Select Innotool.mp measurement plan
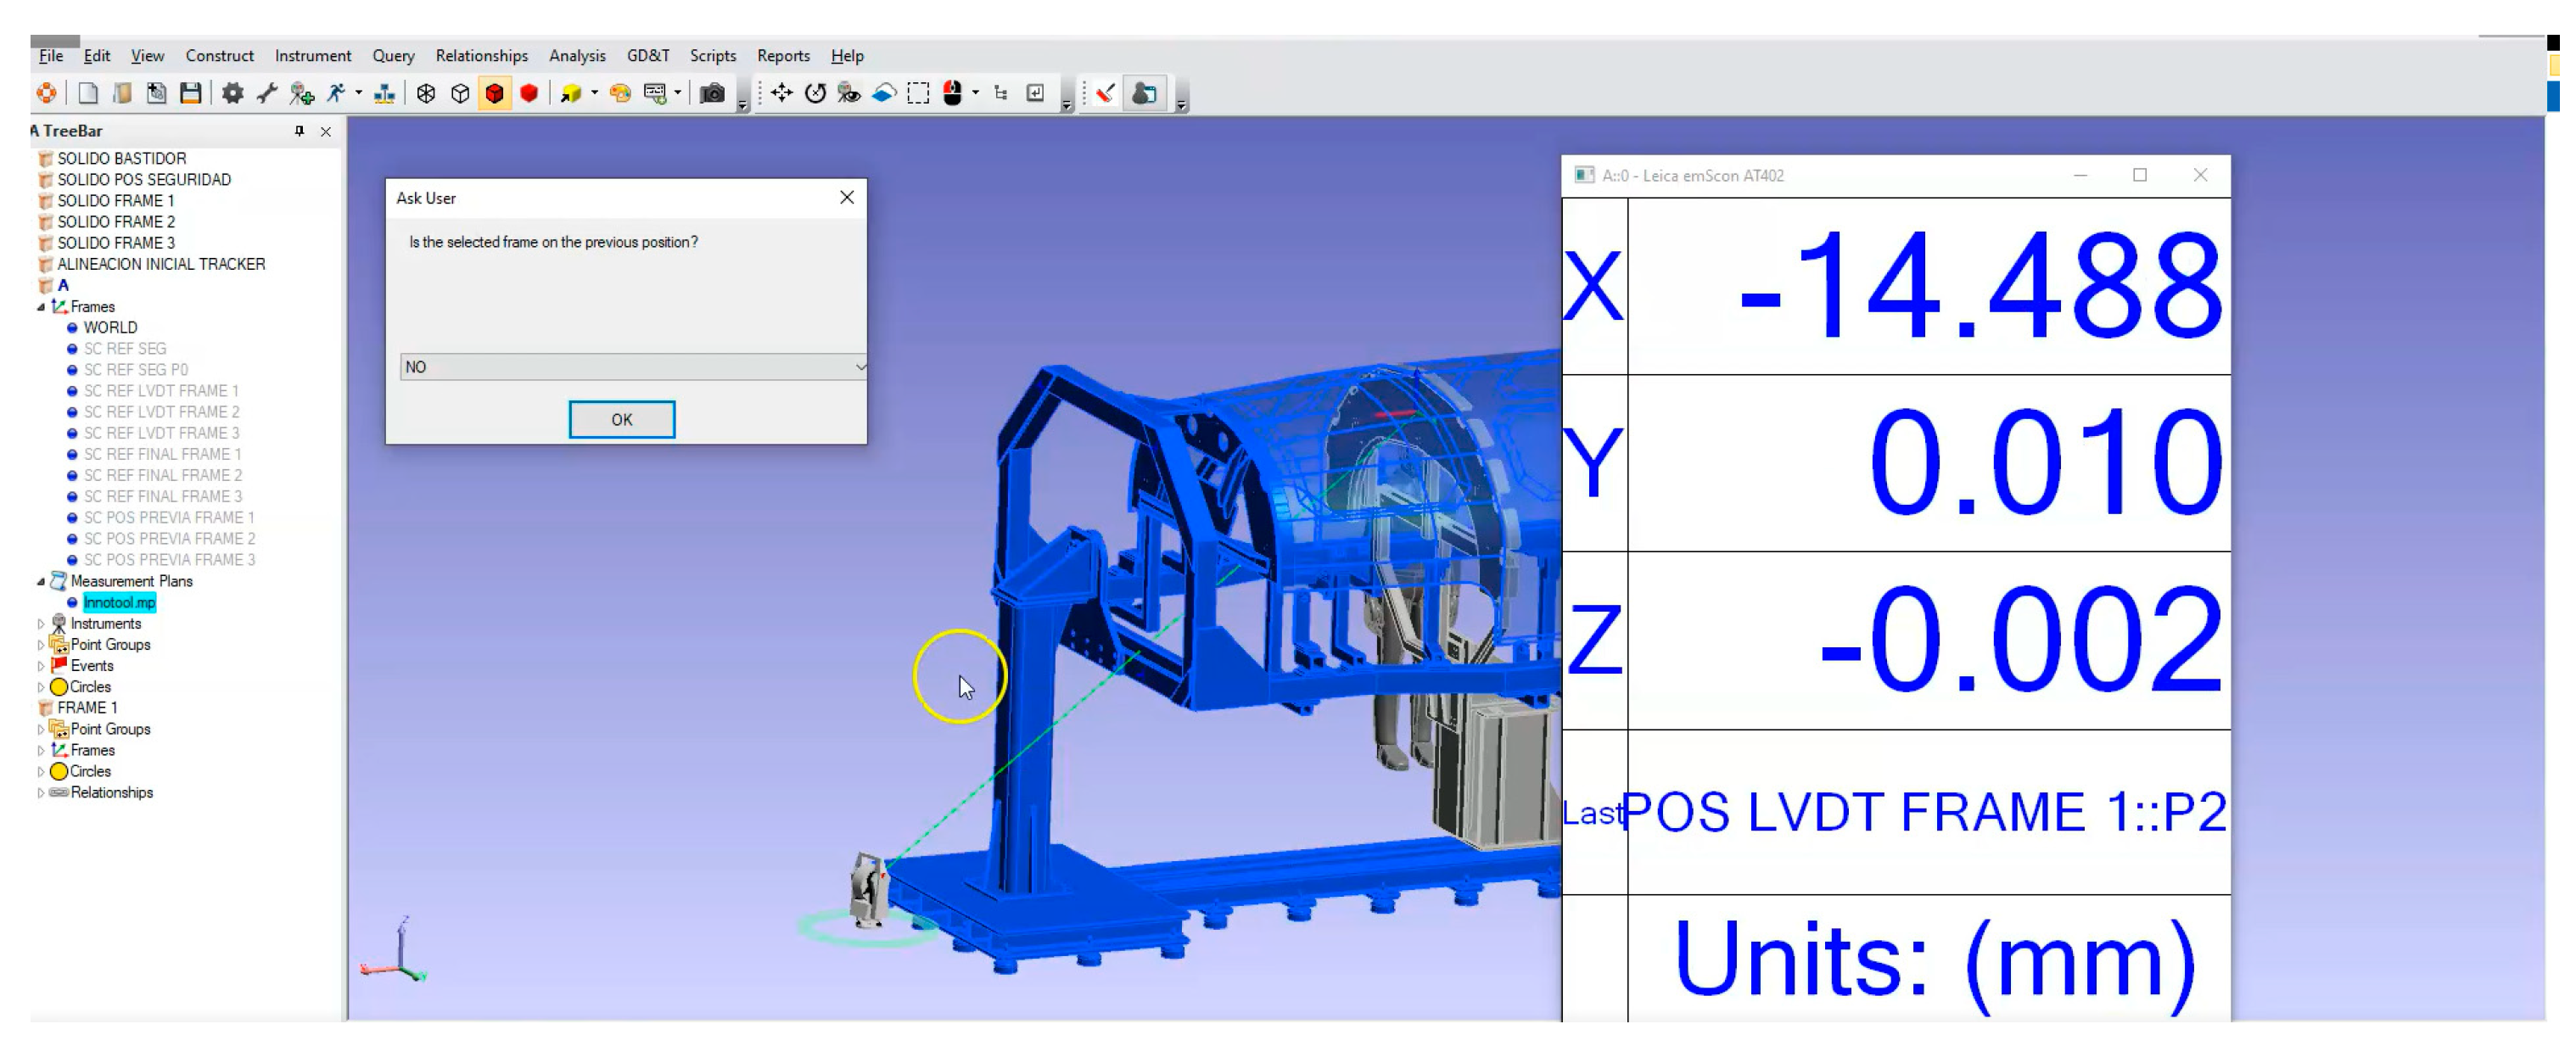2576x1052 pixels. (120, 603)
